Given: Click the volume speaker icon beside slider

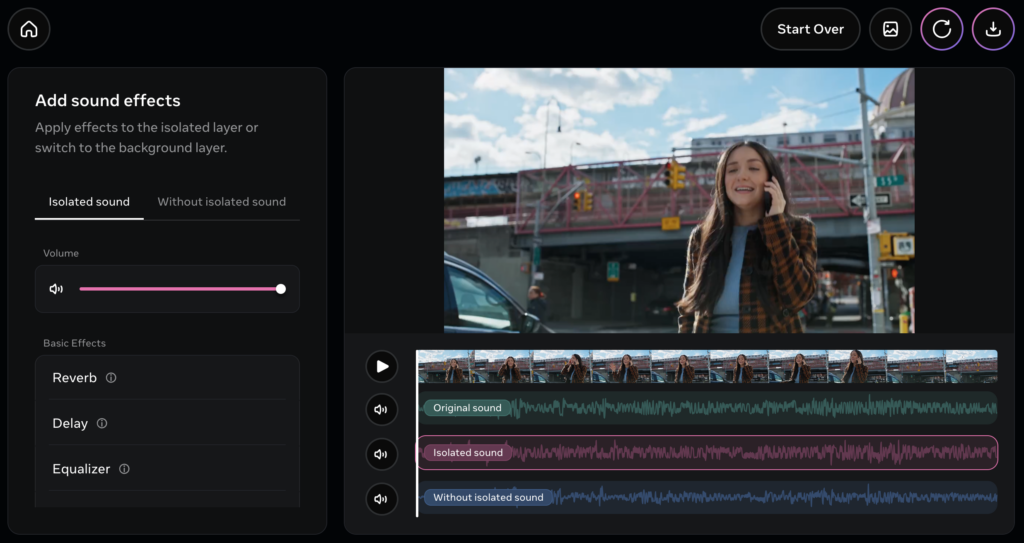Looking at the screenshot, I should (56, 289).
